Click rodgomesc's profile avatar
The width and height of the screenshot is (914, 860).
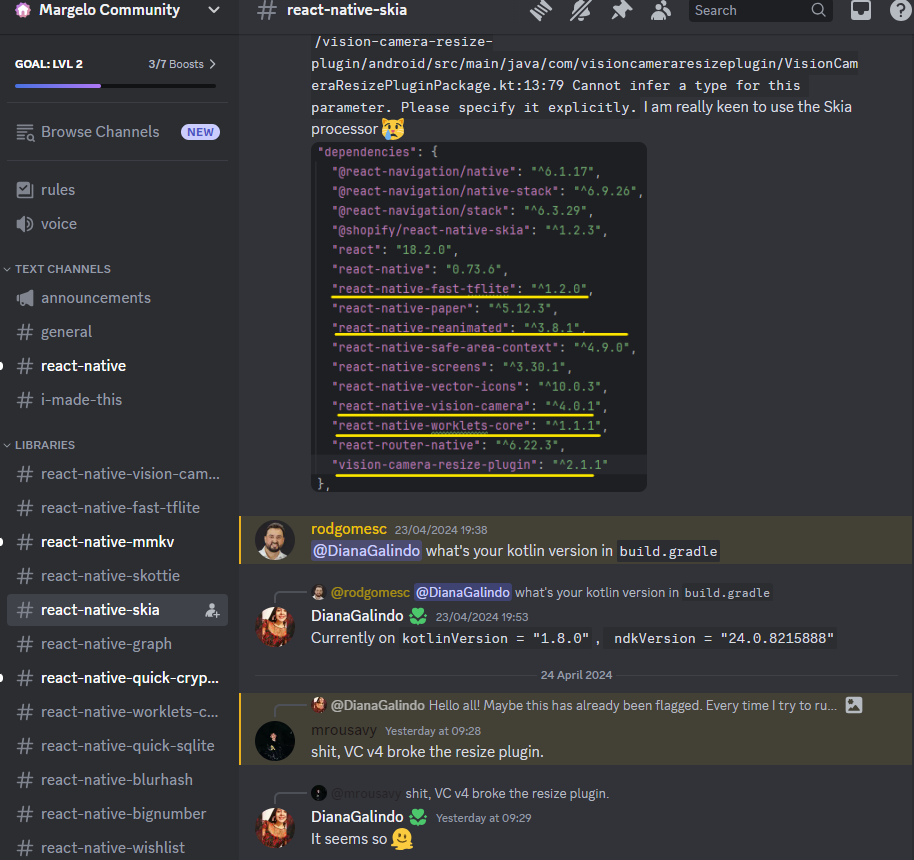coord(275,541)
